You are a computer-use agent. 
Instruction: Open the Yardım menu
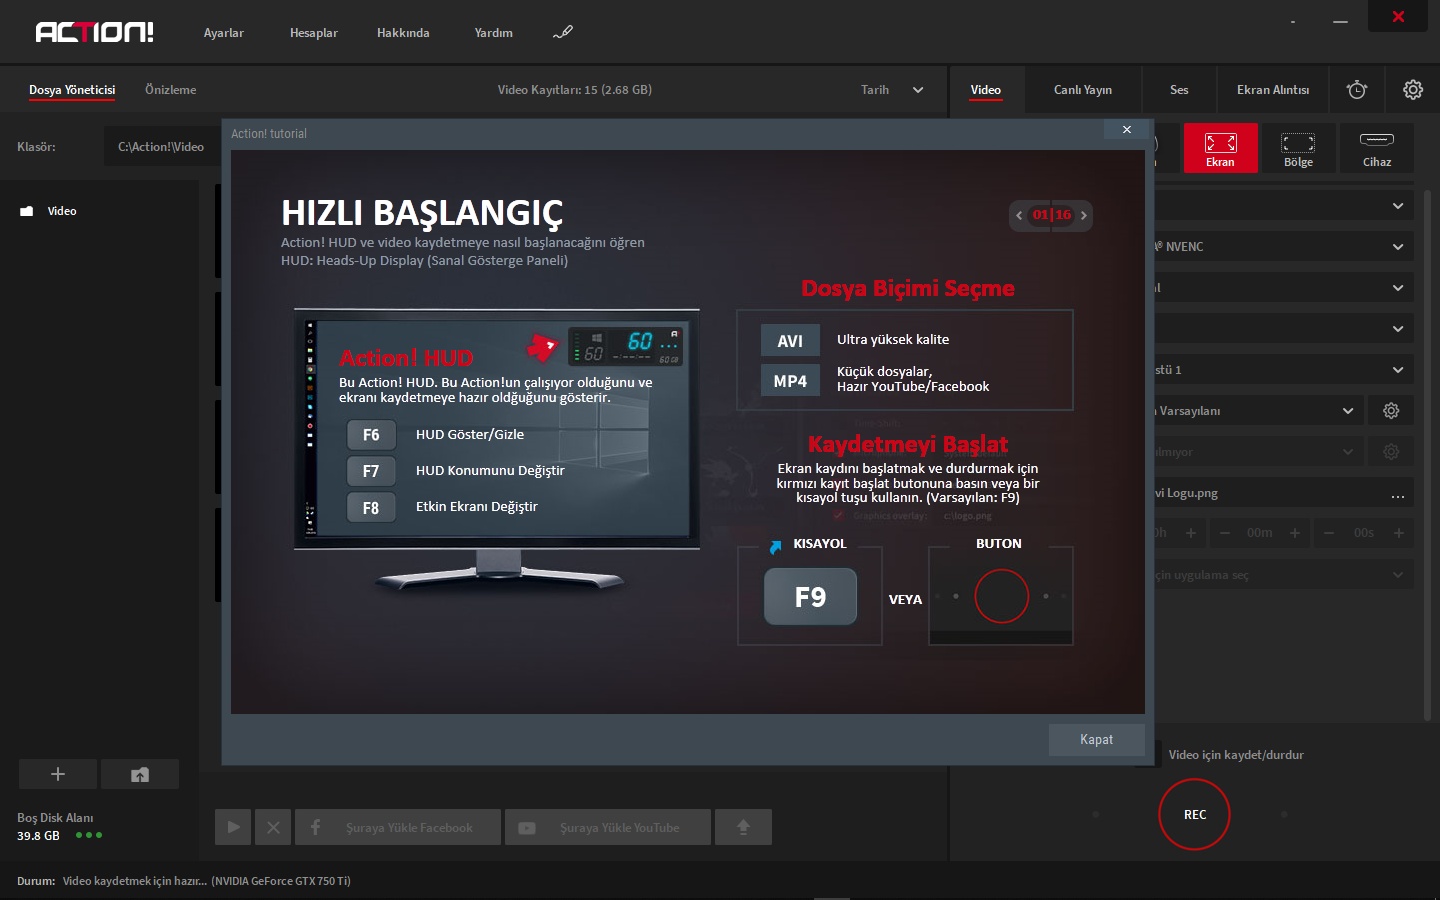[493, 33]
